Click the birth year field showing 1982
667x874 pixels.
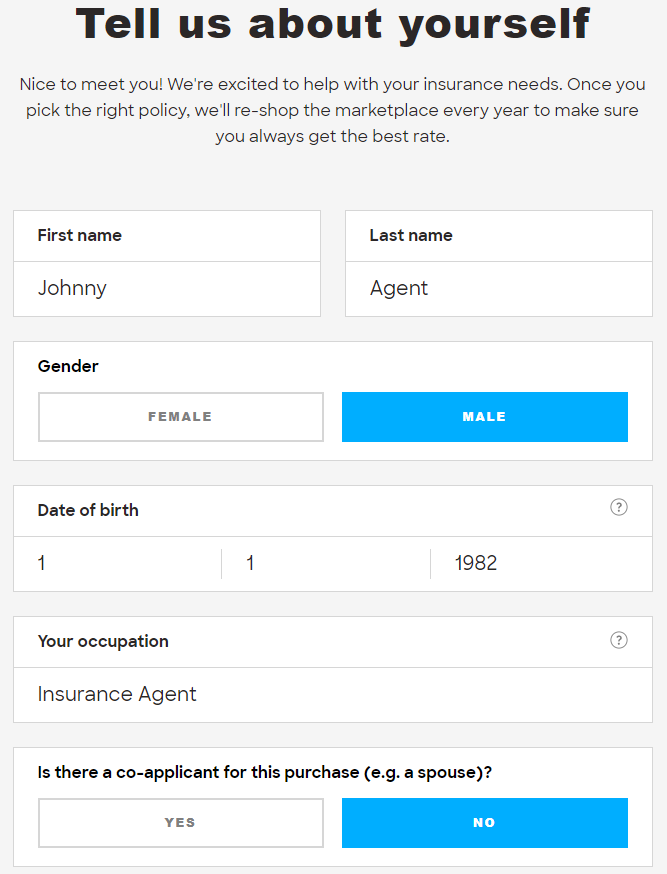click(x=541, y=564)
